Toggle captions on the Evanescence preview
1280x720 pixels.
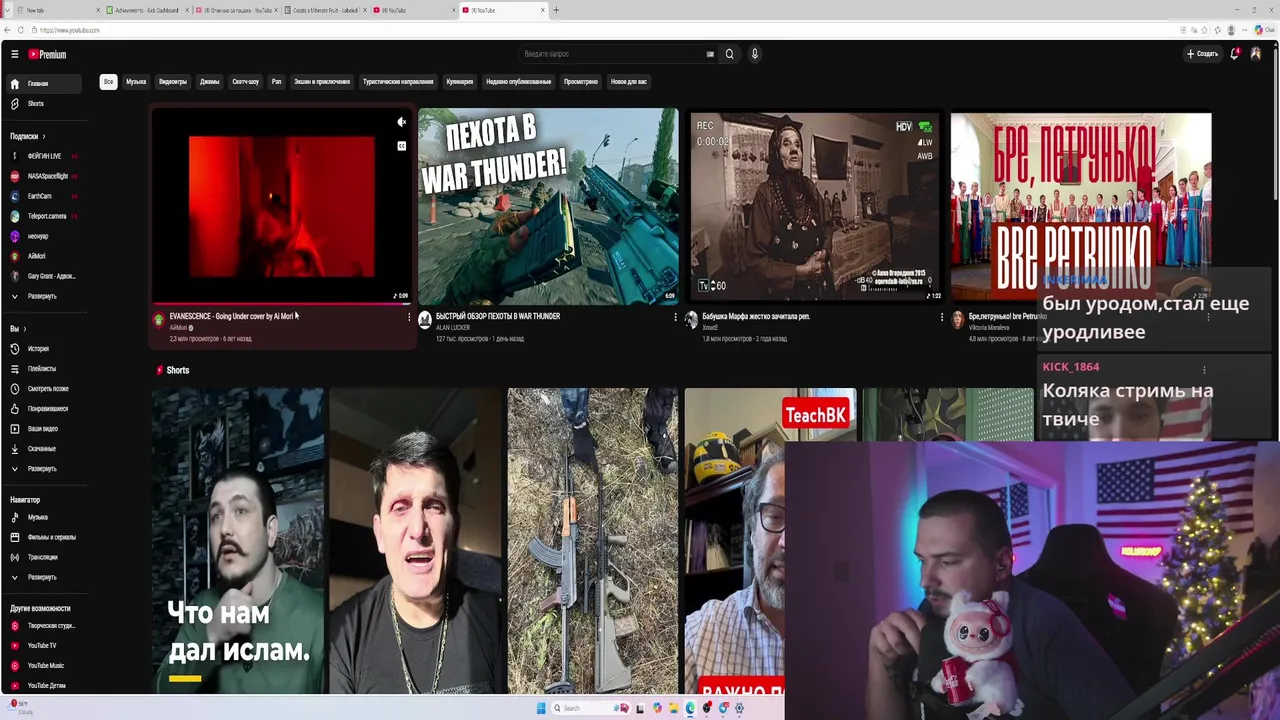click(x=402, y=146)
